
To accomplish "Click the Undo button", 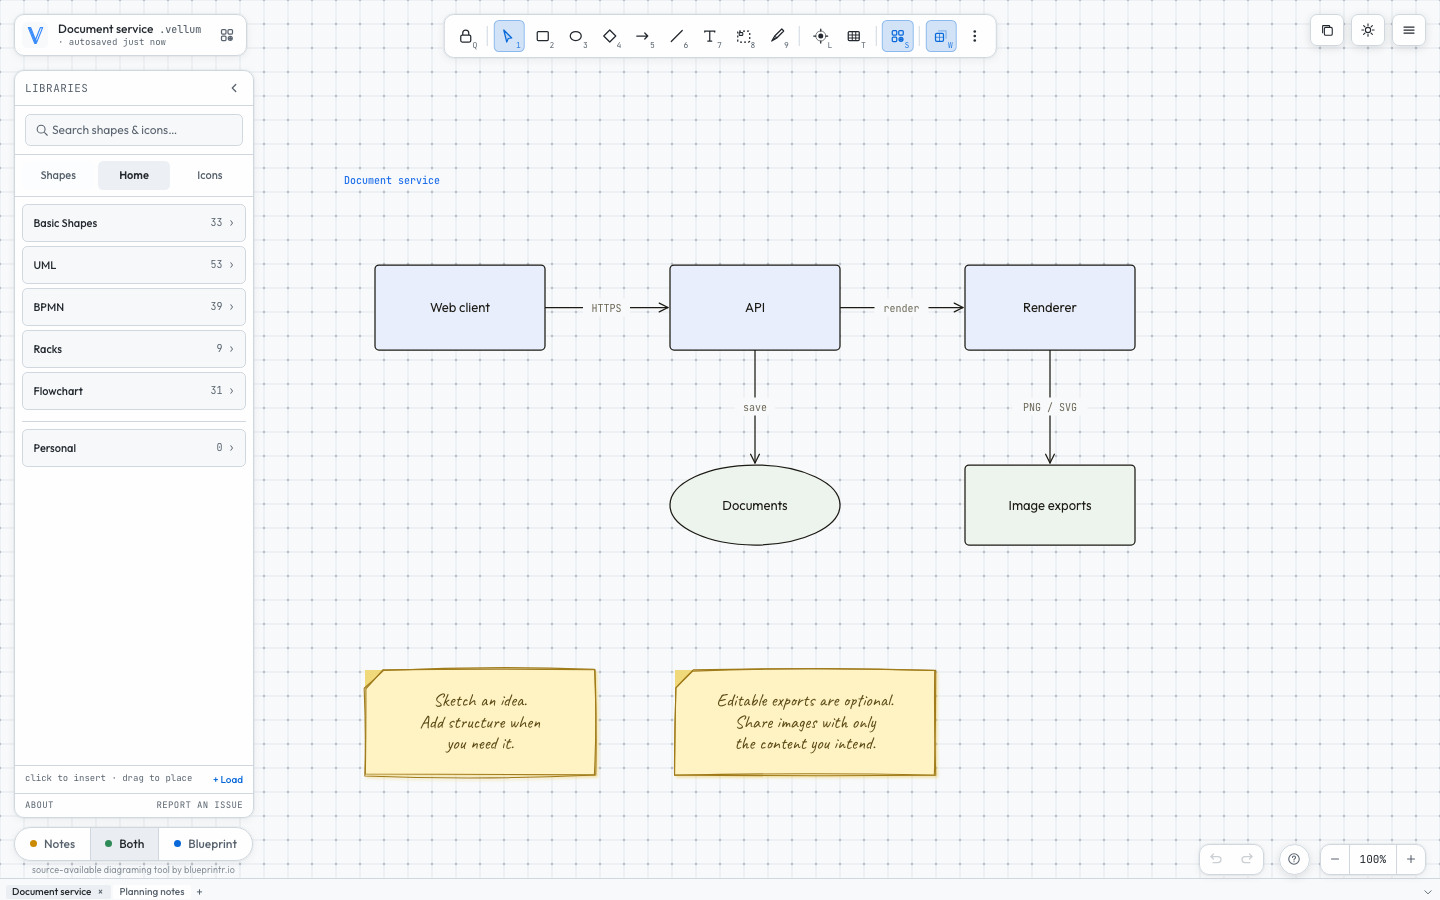I will pos(1216,859).
